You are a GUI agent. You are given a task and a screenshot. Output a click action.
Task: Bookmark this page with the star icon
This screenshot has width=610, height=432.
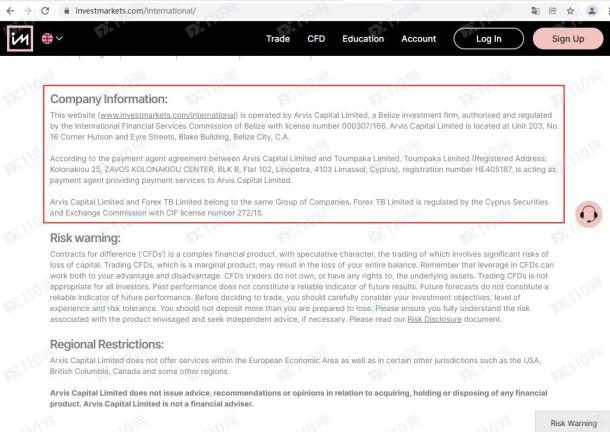[x=570, y=11]
